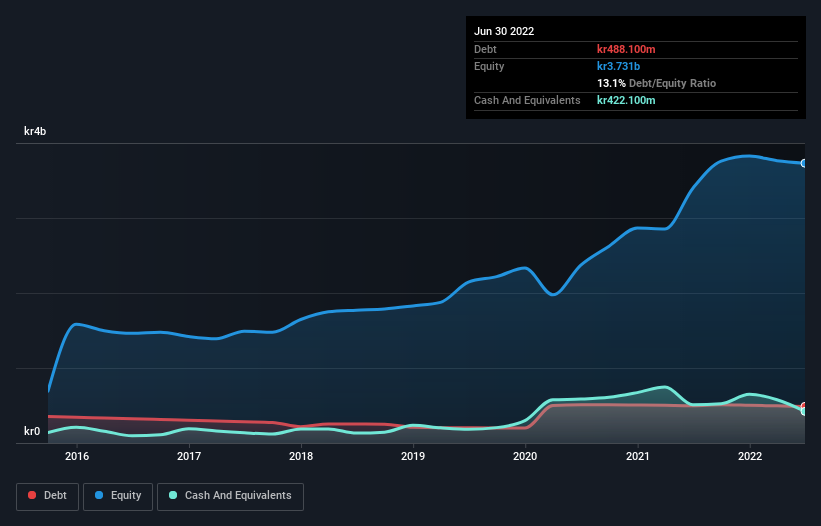821x526 pixels.
Task: Click the 13.1% Debt/Equity Ratio text
Action: 657,83
